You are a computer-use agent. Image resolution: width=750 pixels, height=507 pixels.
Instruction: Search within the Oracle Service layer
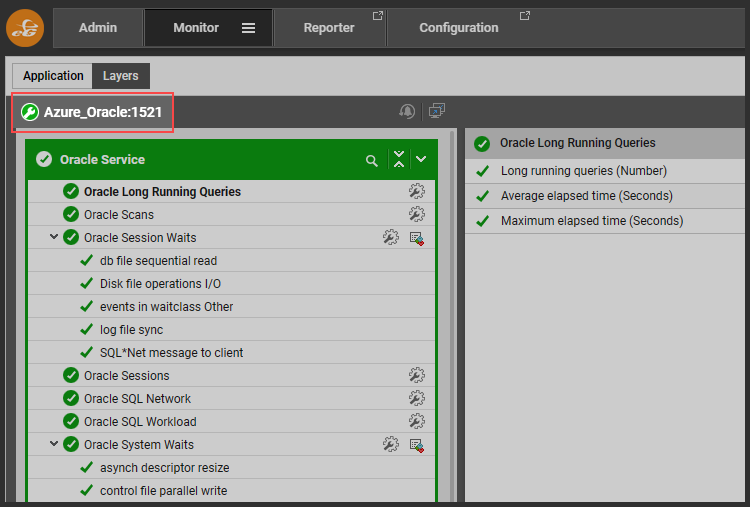coord(372,160)
